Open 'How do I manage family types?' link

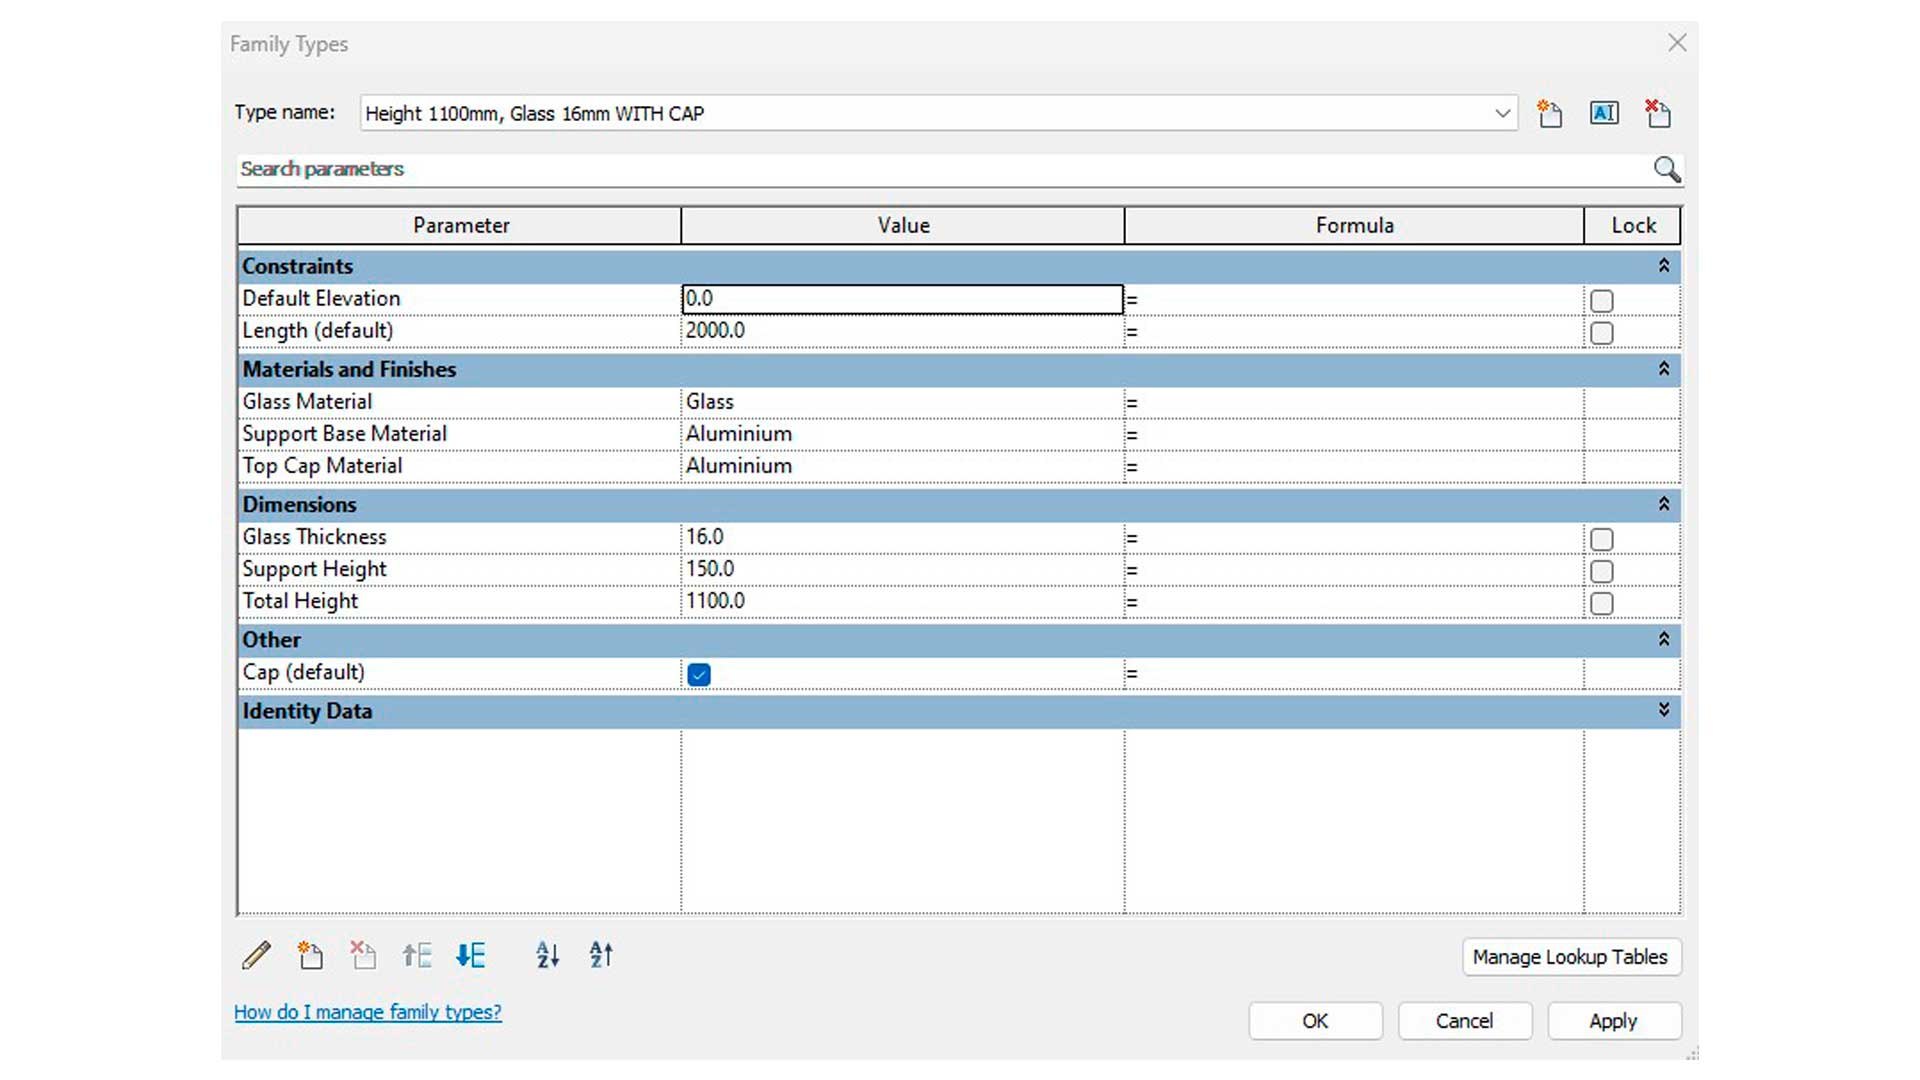pos(368,1012)
